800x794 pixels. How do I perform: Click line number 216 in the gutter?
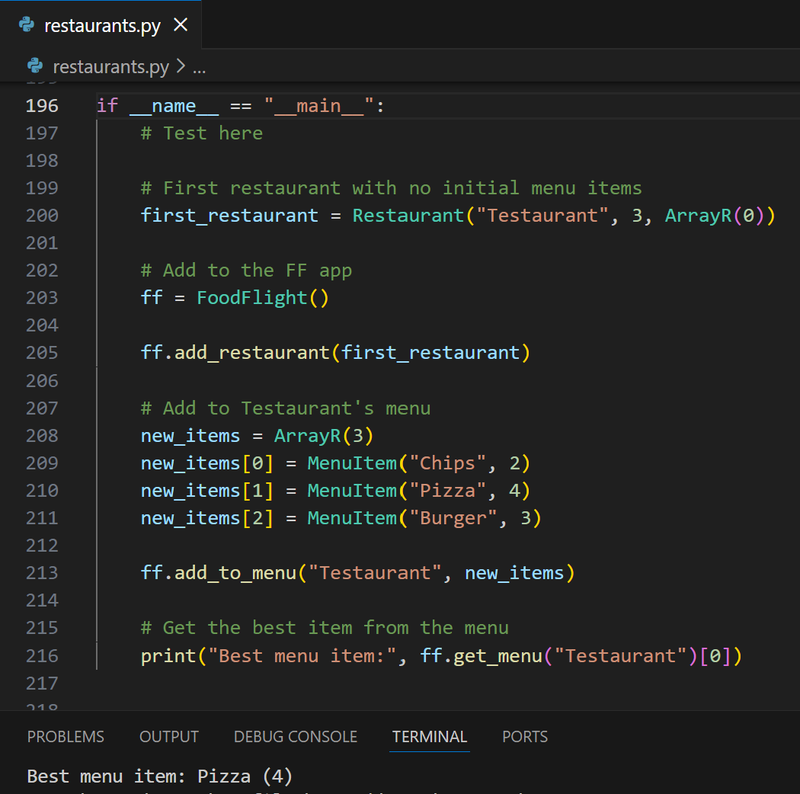pyautogui.click(x=41, y=656)
